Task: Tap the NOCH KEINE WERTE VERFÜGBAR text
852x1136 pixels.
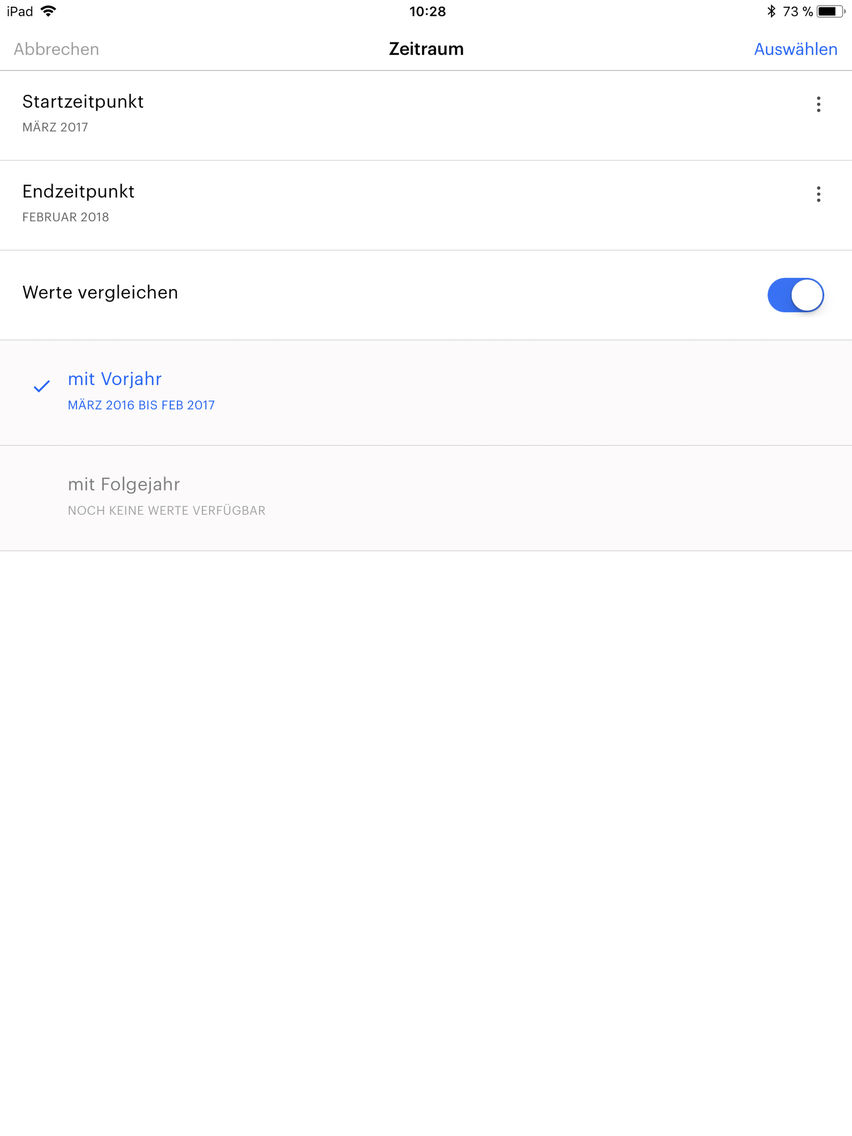Action: point(167,511)
